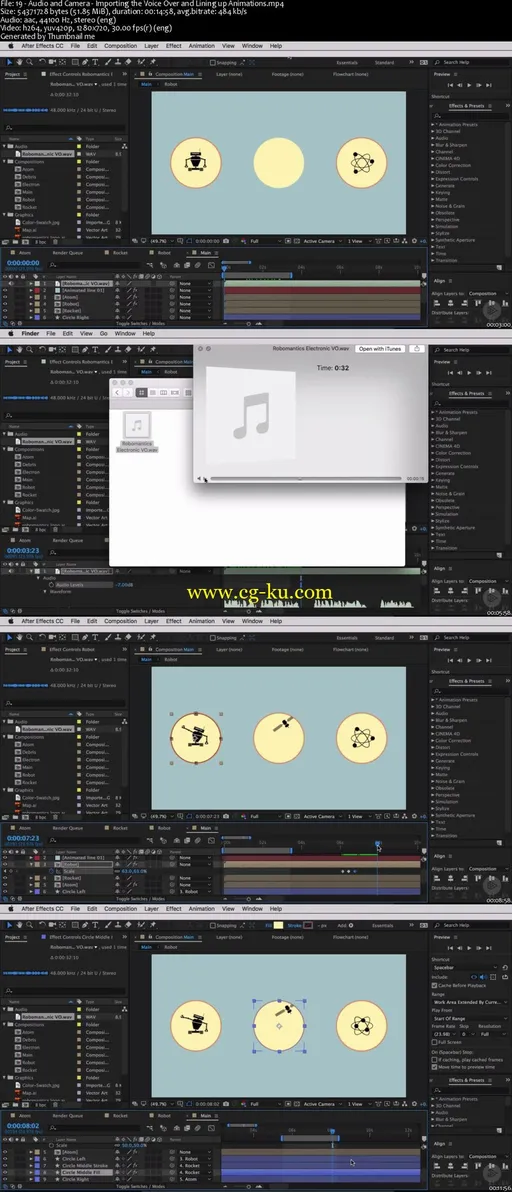Click the Stroke color swatch in the fourth frame
Image resolution: width=512 pixels, height=1192 pixels.
pyautogui.click(x=308, y=925)
